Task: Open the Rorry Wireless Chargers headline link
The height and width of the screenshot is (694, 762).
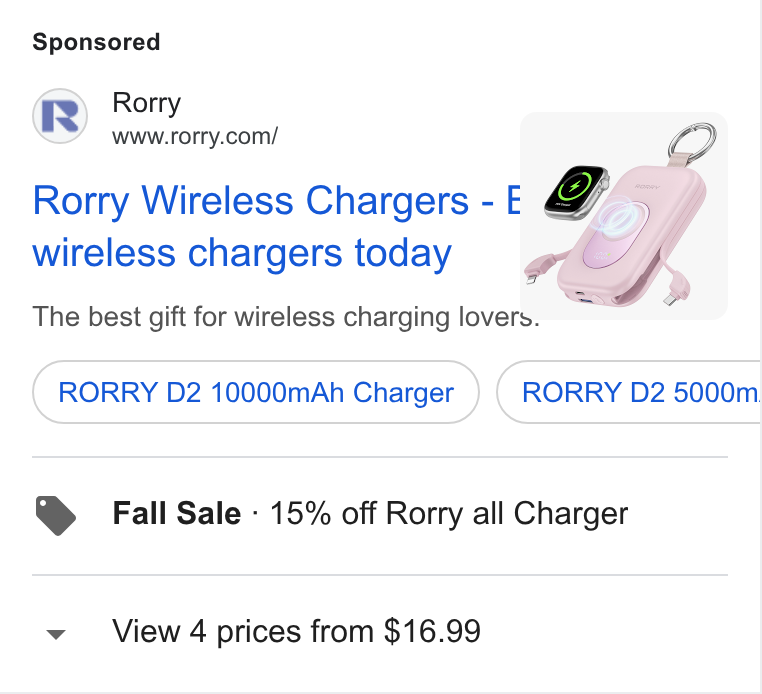Action: click(x=276, y=226)
